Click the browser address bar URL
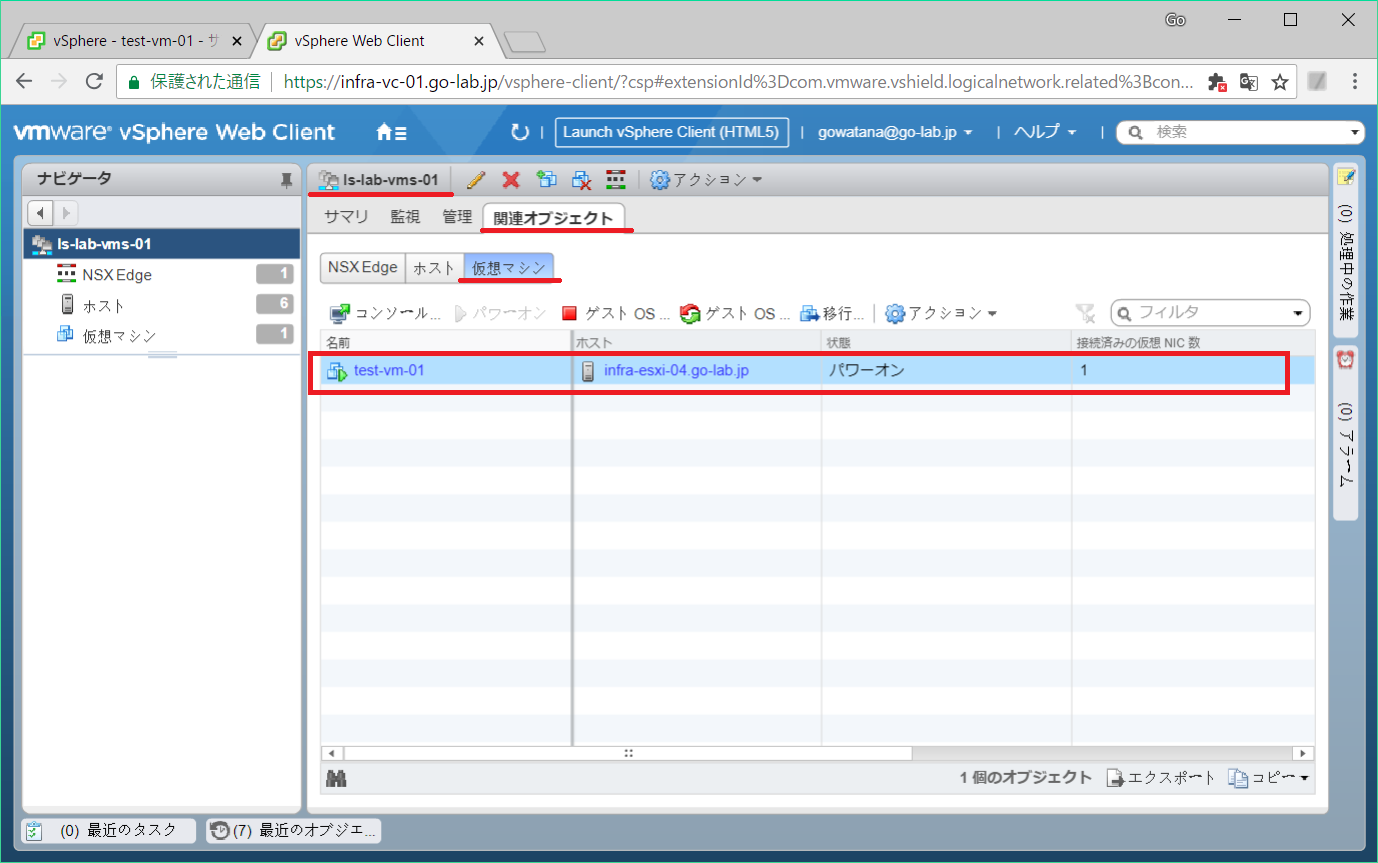Screen dimensions: 1378x863 (x=738, y=82)
